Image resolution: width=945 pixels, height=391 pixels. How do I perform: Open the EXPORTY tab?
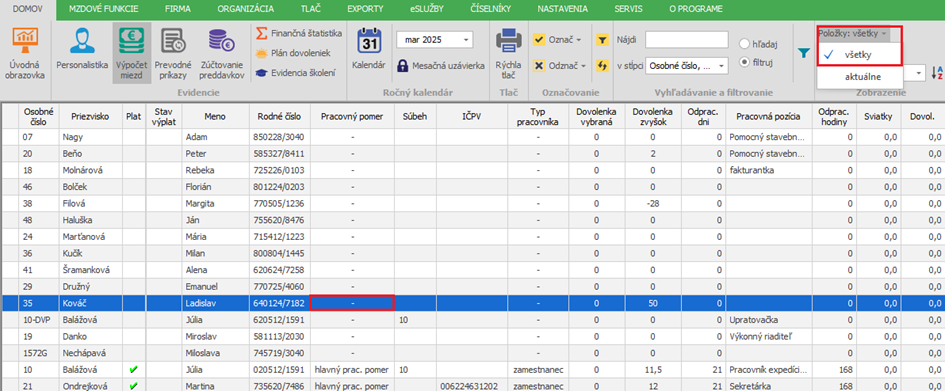pos(365,9)
